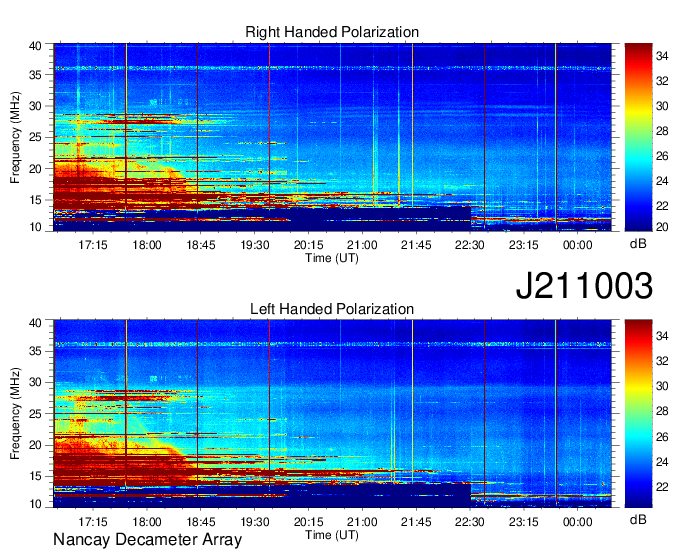Screen dimensions: 680x552
Task: Click "22" on the lower colorbar scale
Action: click(662, 487)
